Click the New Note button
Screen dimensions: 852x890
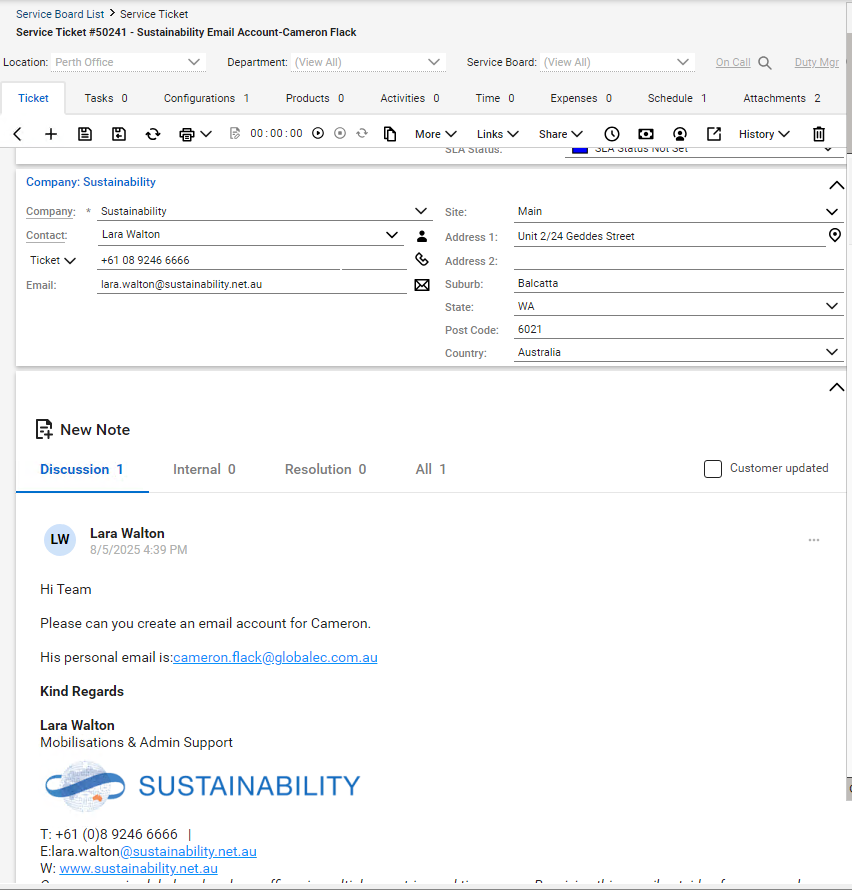[x=83, y=430]
